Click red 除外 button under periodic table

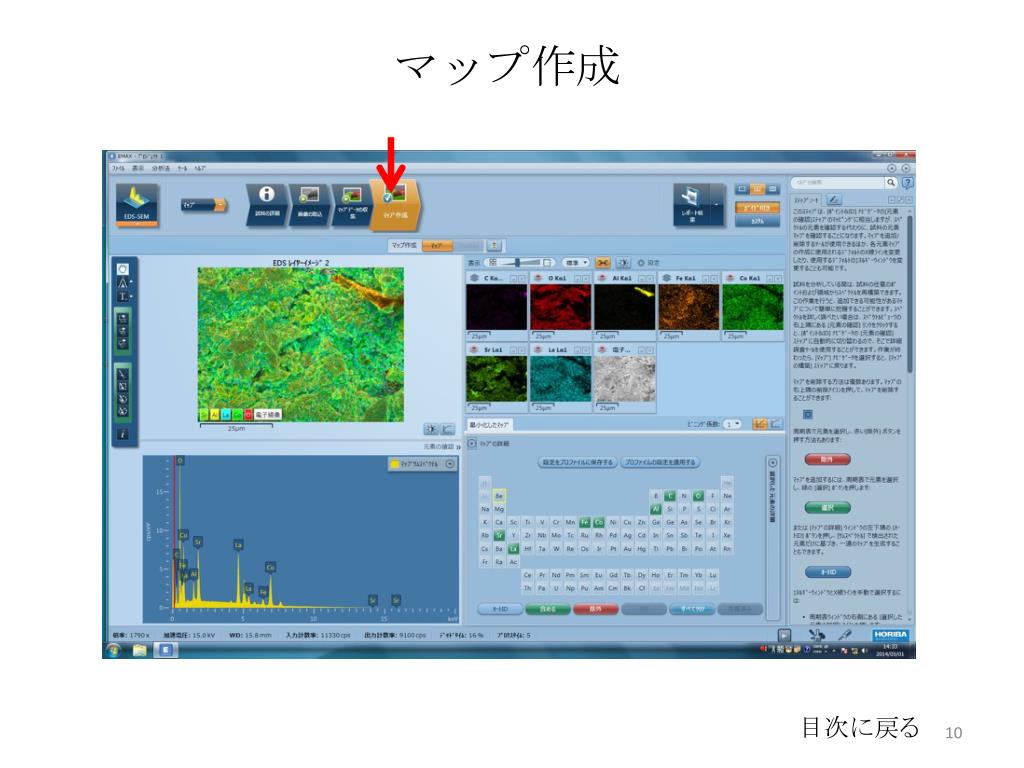596,609
